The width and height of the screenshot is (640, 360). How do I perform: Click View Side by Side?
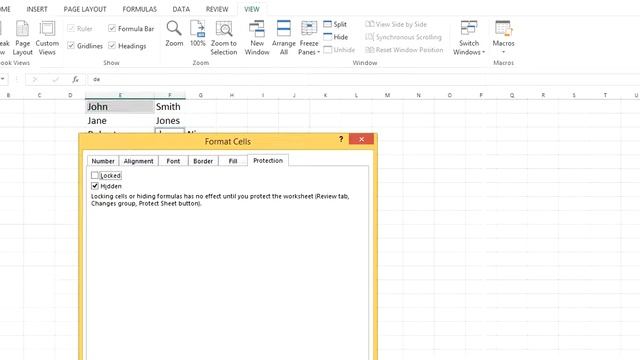396,24
